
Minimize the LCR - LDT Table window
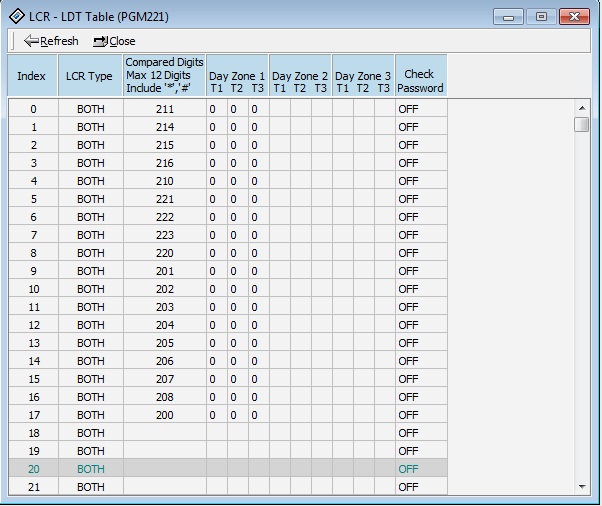point(509,17)
